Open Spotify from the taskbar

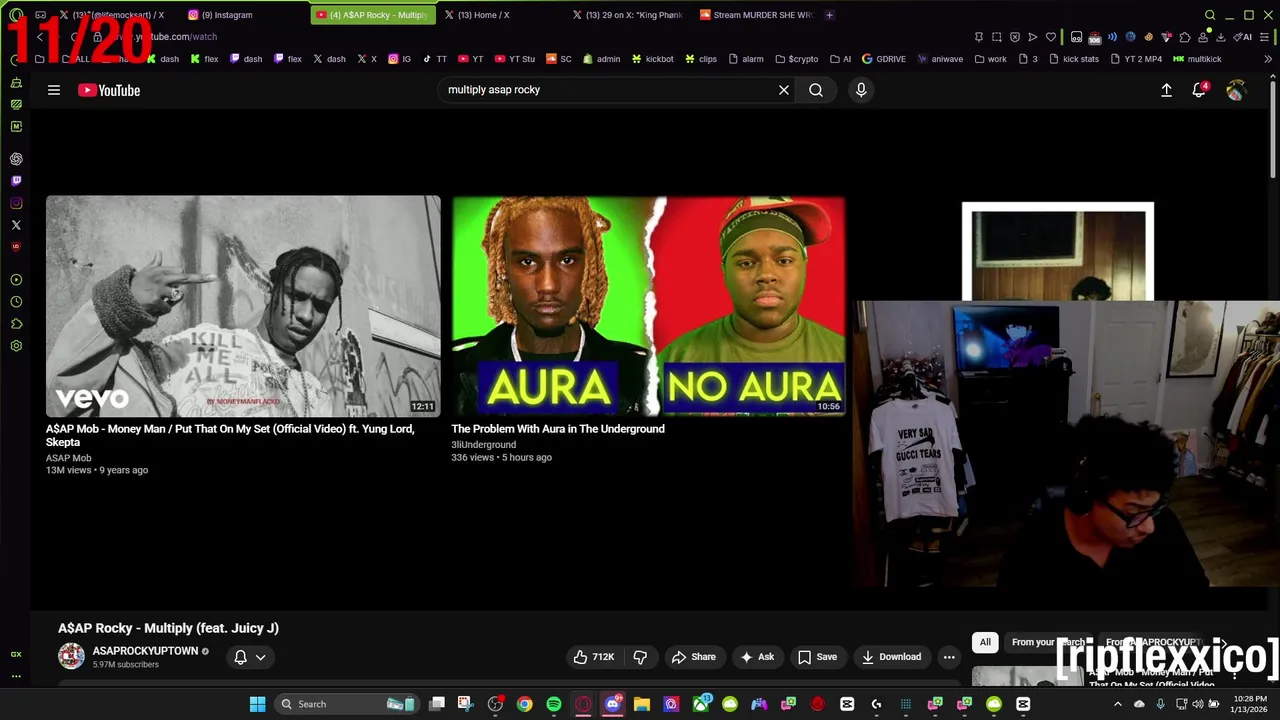(x=554, y=704)
